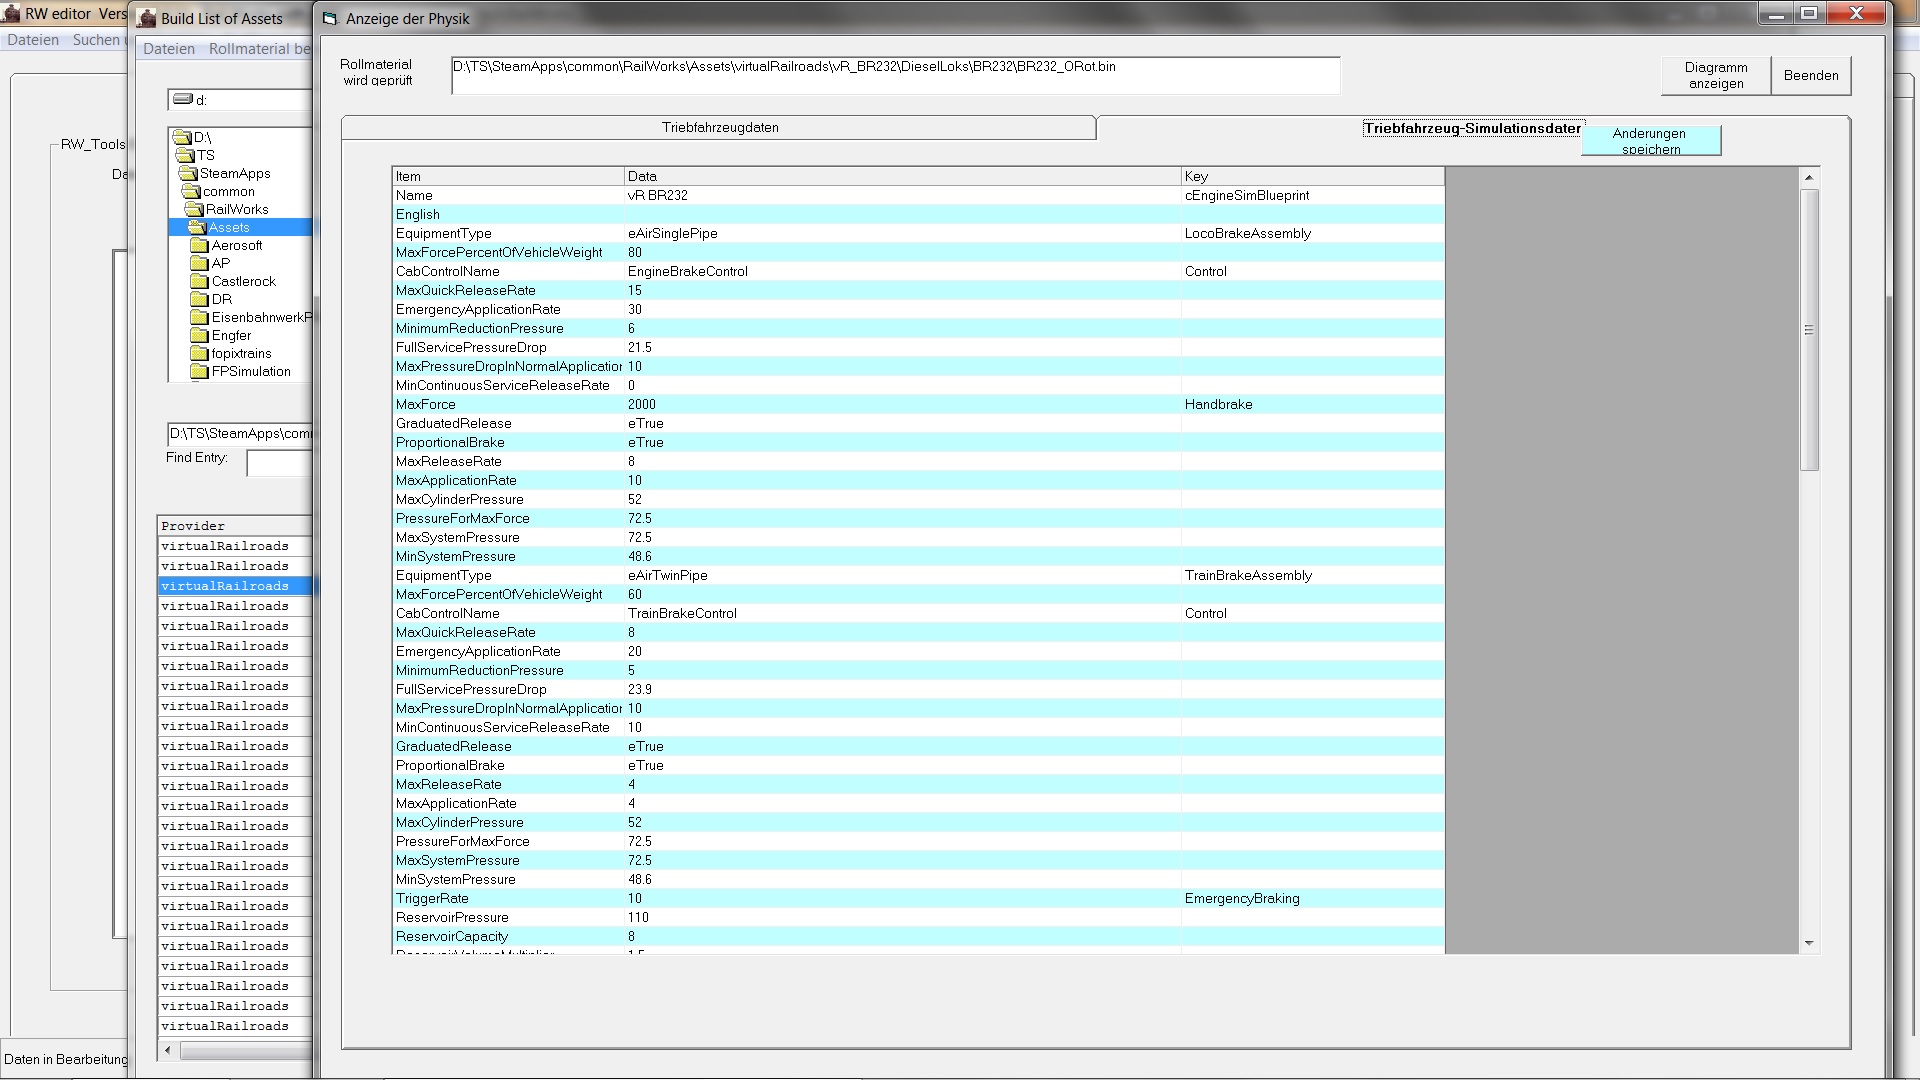1920x1080 pixels.
Task: Click the open Assets folder icon
Action: 197,227
